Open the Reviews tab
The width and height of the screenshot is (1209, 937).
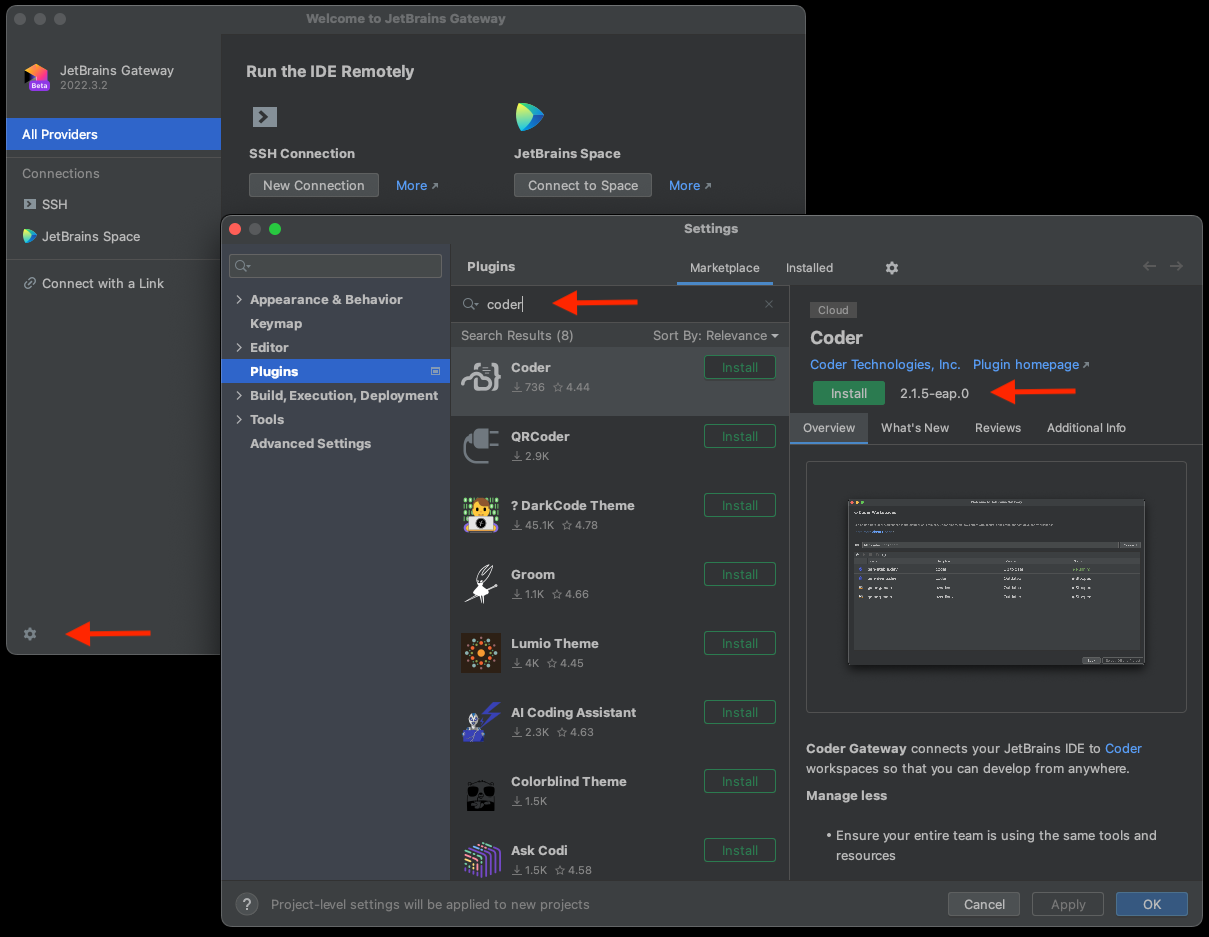click(998, 427)
